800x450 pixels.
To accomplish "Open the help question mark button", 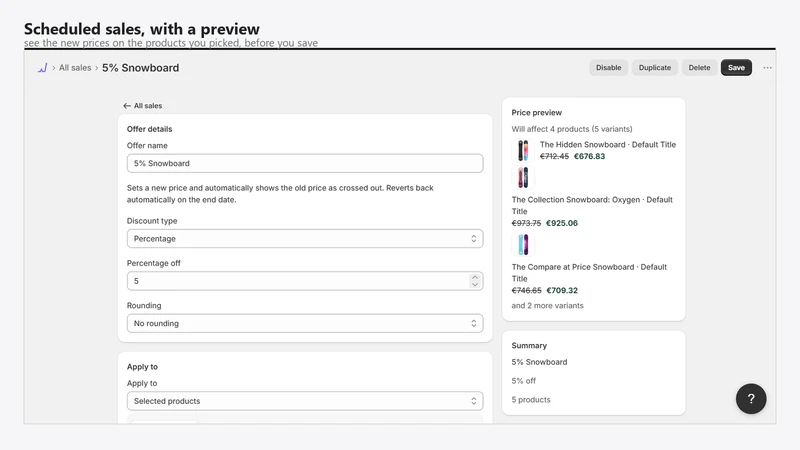I will [x=751, y=399].
